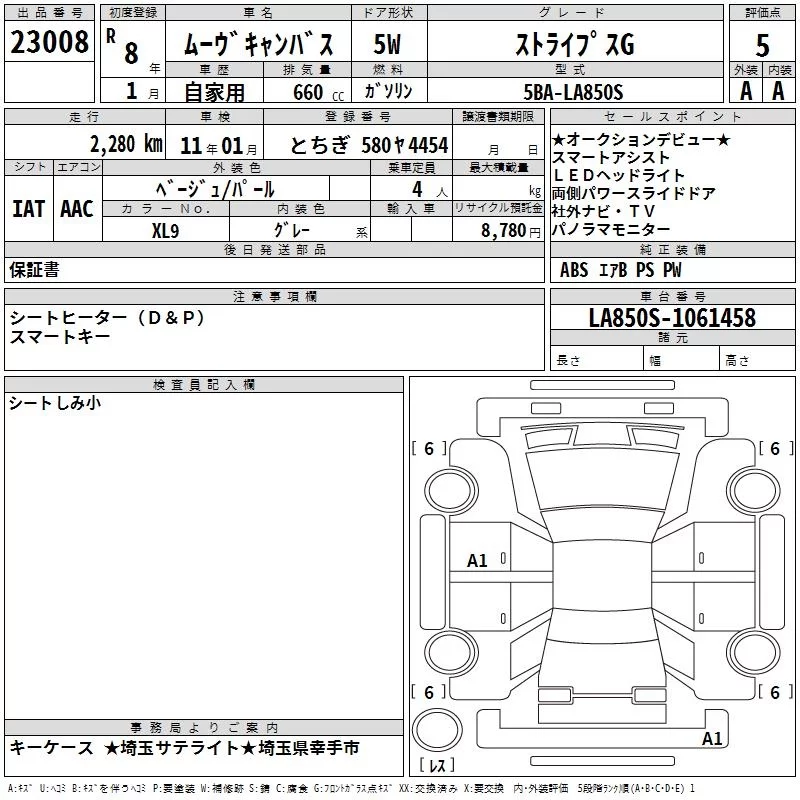Click fuel type ガソリン
The width and height of the screenshot is (800, 800).
(388, 91)
